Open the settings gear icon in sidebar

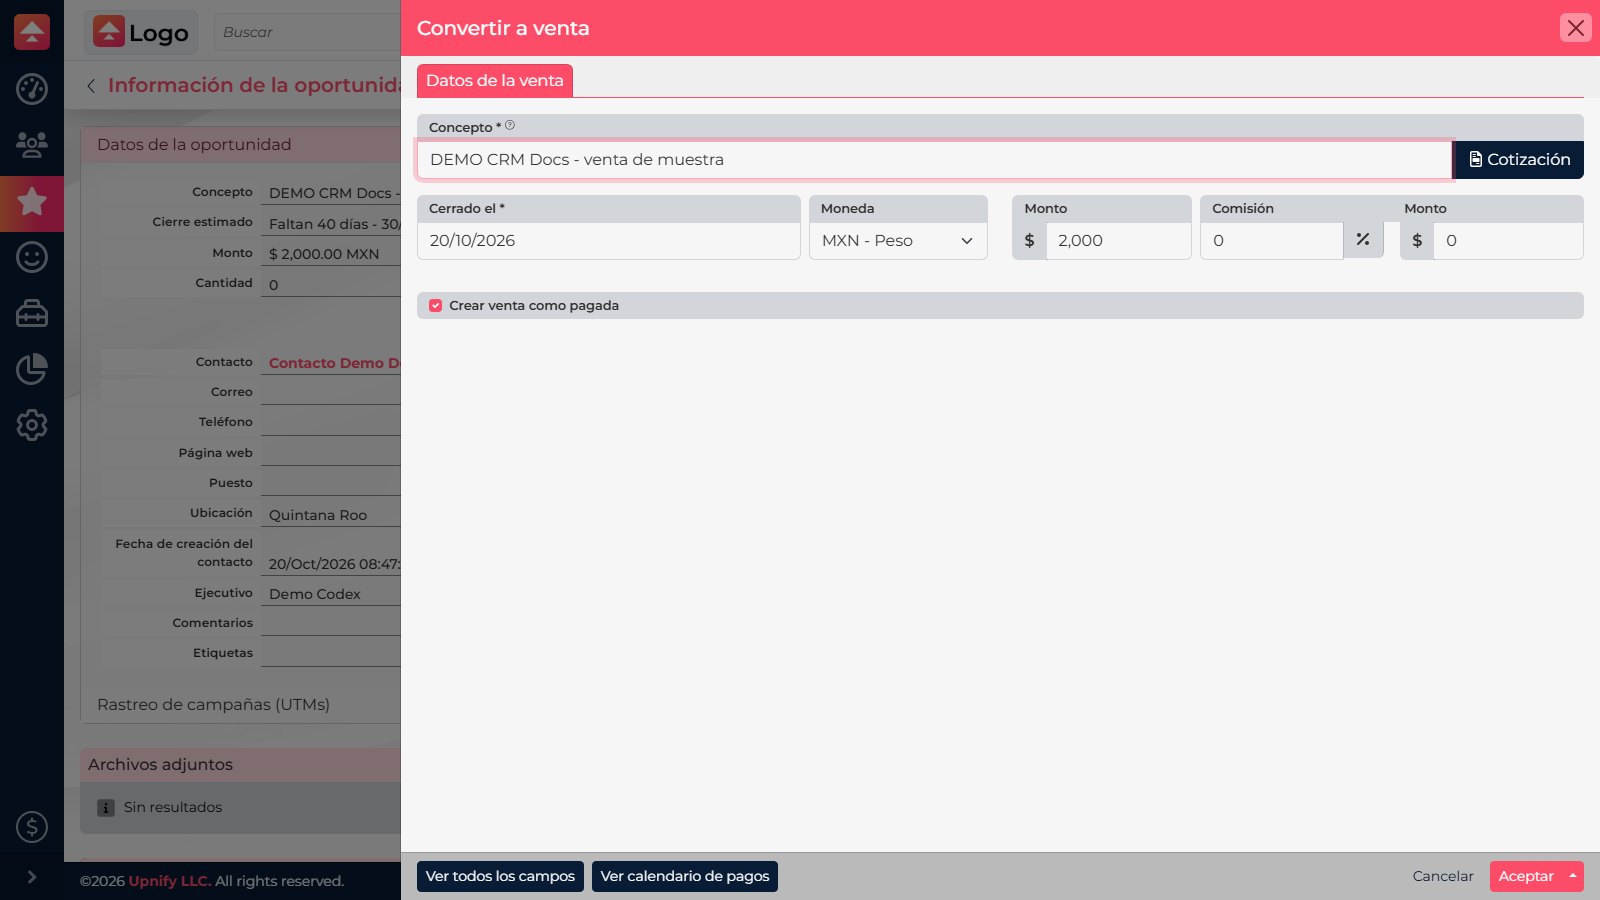pyautogui.click(x=32, y=425)
